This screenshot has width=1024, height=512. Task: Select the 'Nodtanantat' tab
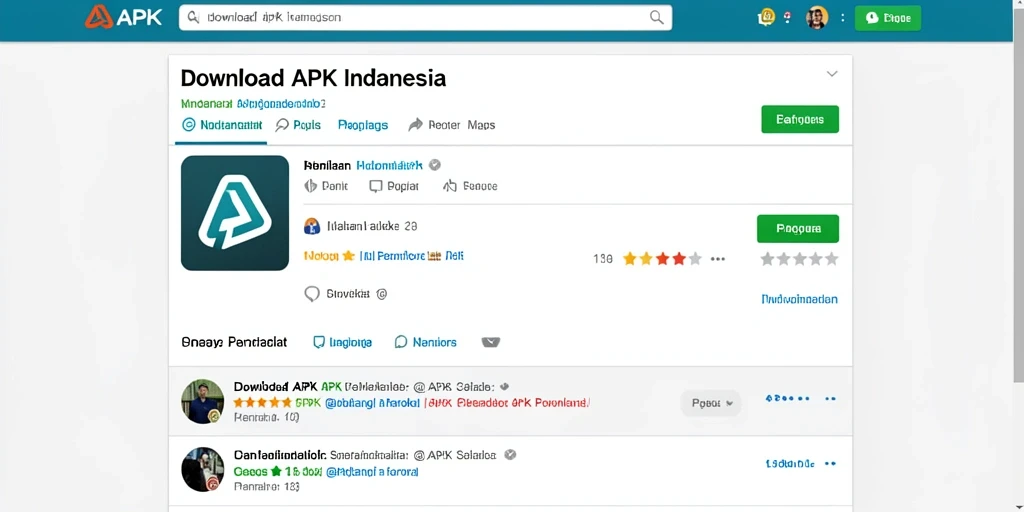(x=221, y=125)
